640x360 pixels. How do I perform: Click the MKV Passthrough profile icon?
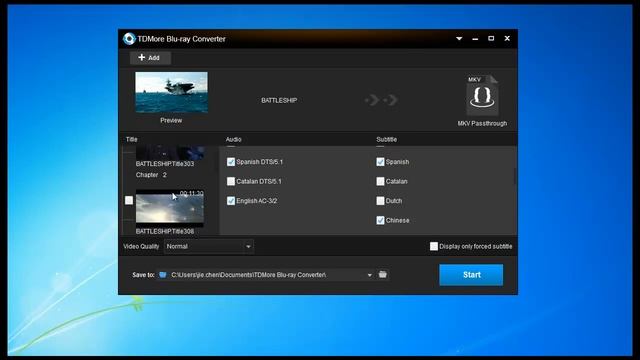(x=482, y=96)
